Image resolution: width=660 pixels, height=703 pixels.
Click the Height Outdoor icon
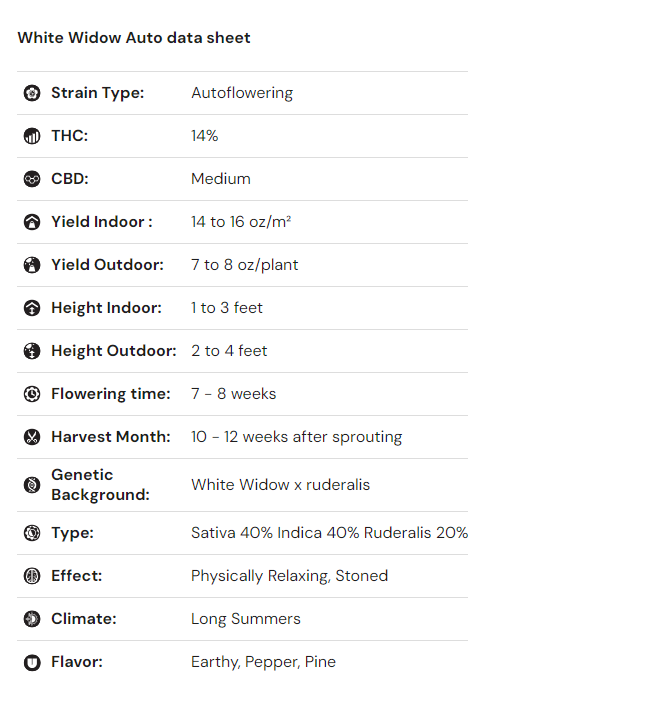coord(32,351)
